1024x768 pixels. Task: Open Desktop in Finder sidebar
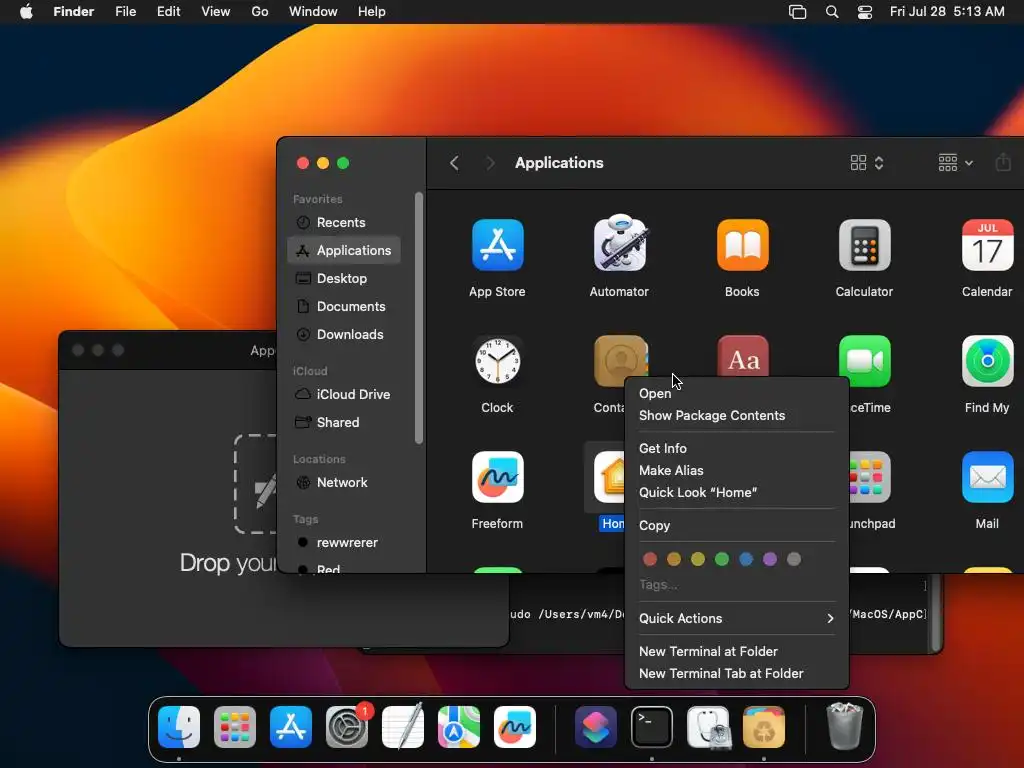(344, 278)
